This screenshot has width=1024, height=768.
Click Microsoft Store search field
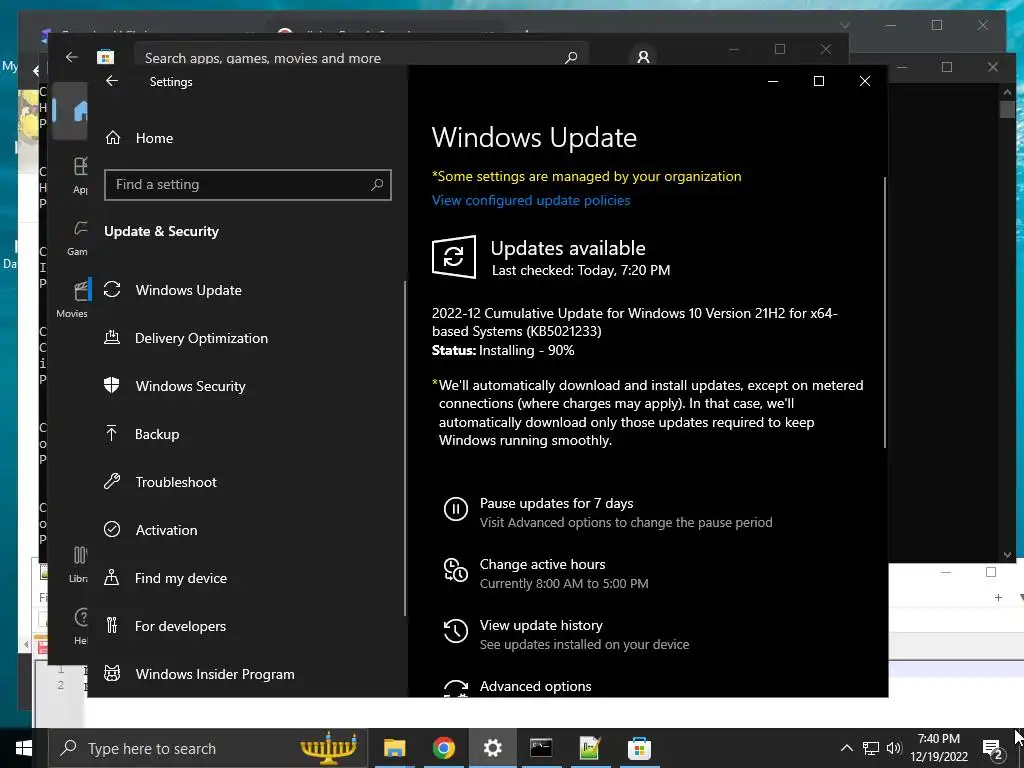click(361, 57)
